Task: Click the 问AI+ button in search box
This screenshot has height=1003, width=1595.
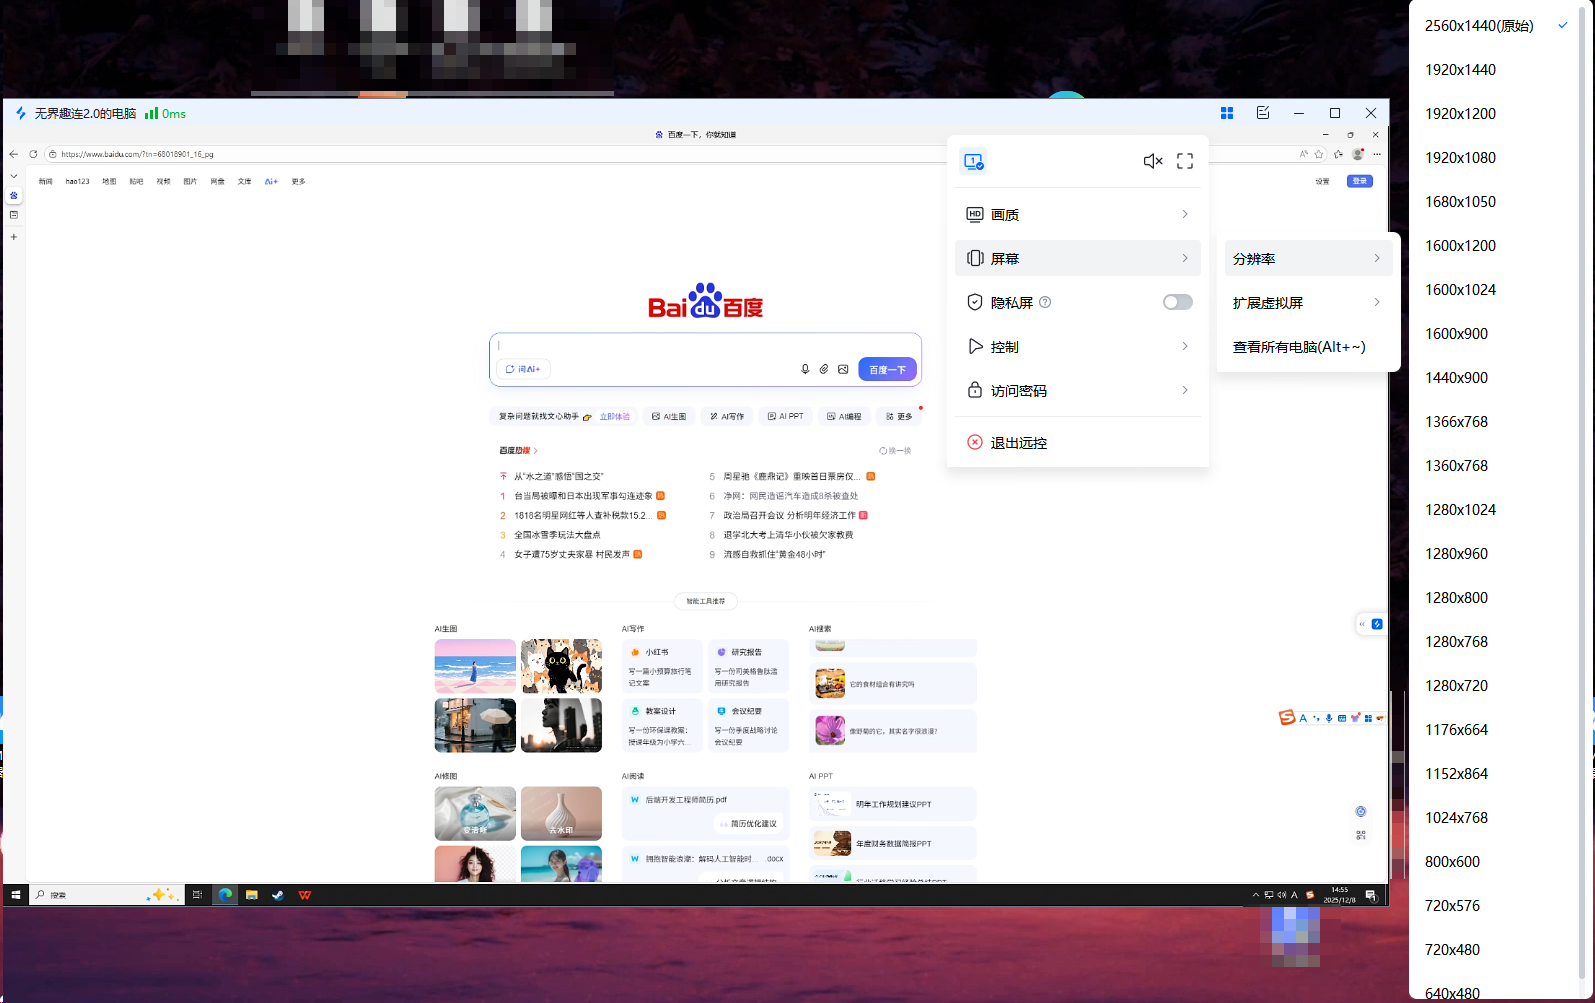Action: point(523,369)
